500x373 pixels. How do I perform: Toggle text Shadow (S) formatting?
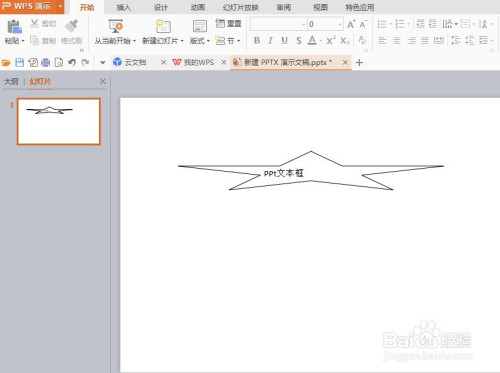[x=299, y=41]
